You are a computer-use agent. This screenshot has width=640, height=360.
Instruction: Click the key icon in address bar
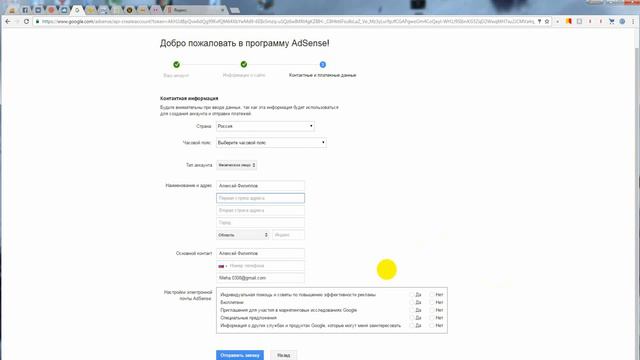click(539, 21)
